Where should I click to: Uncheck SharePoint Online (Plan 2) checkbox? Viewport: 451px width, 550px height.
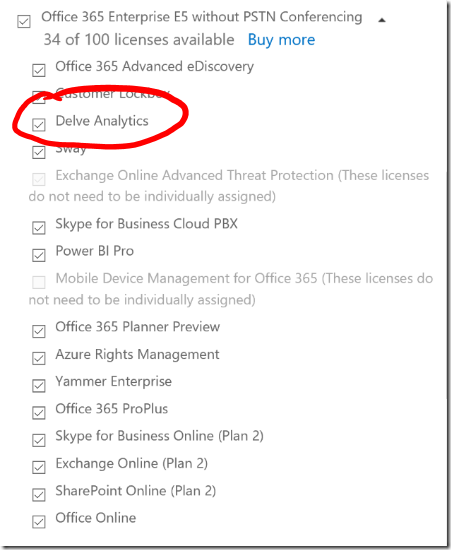[x=39, y=495]
